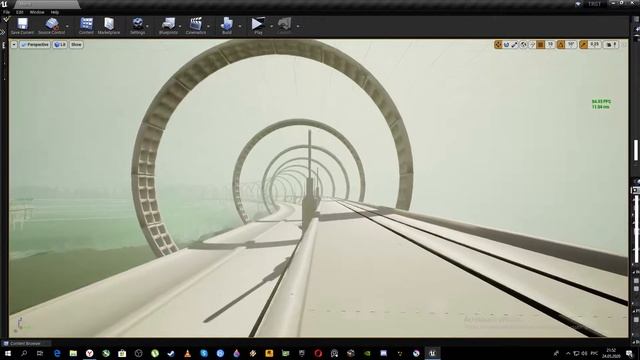Open the Windows Start menu
The width and height of the screenshot is (640, 360).
[7, 353]
